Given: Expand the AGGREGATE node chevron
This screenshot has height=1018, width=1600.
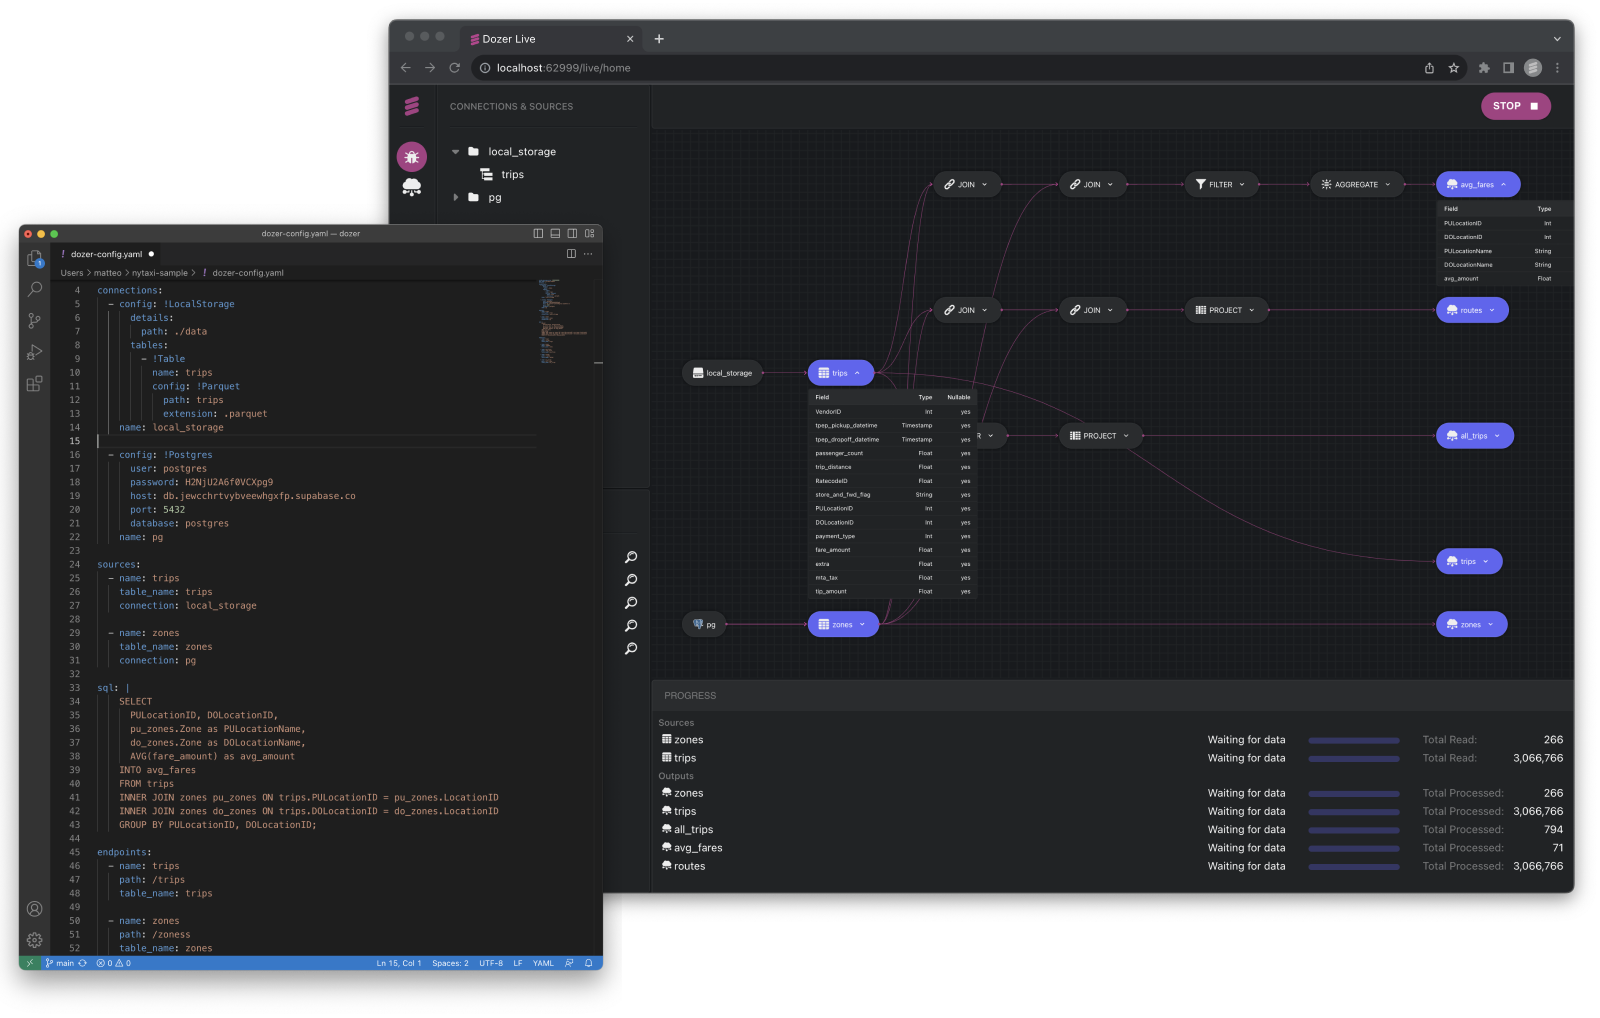Looking at the screenshot, I should [x=1388, y=185].
